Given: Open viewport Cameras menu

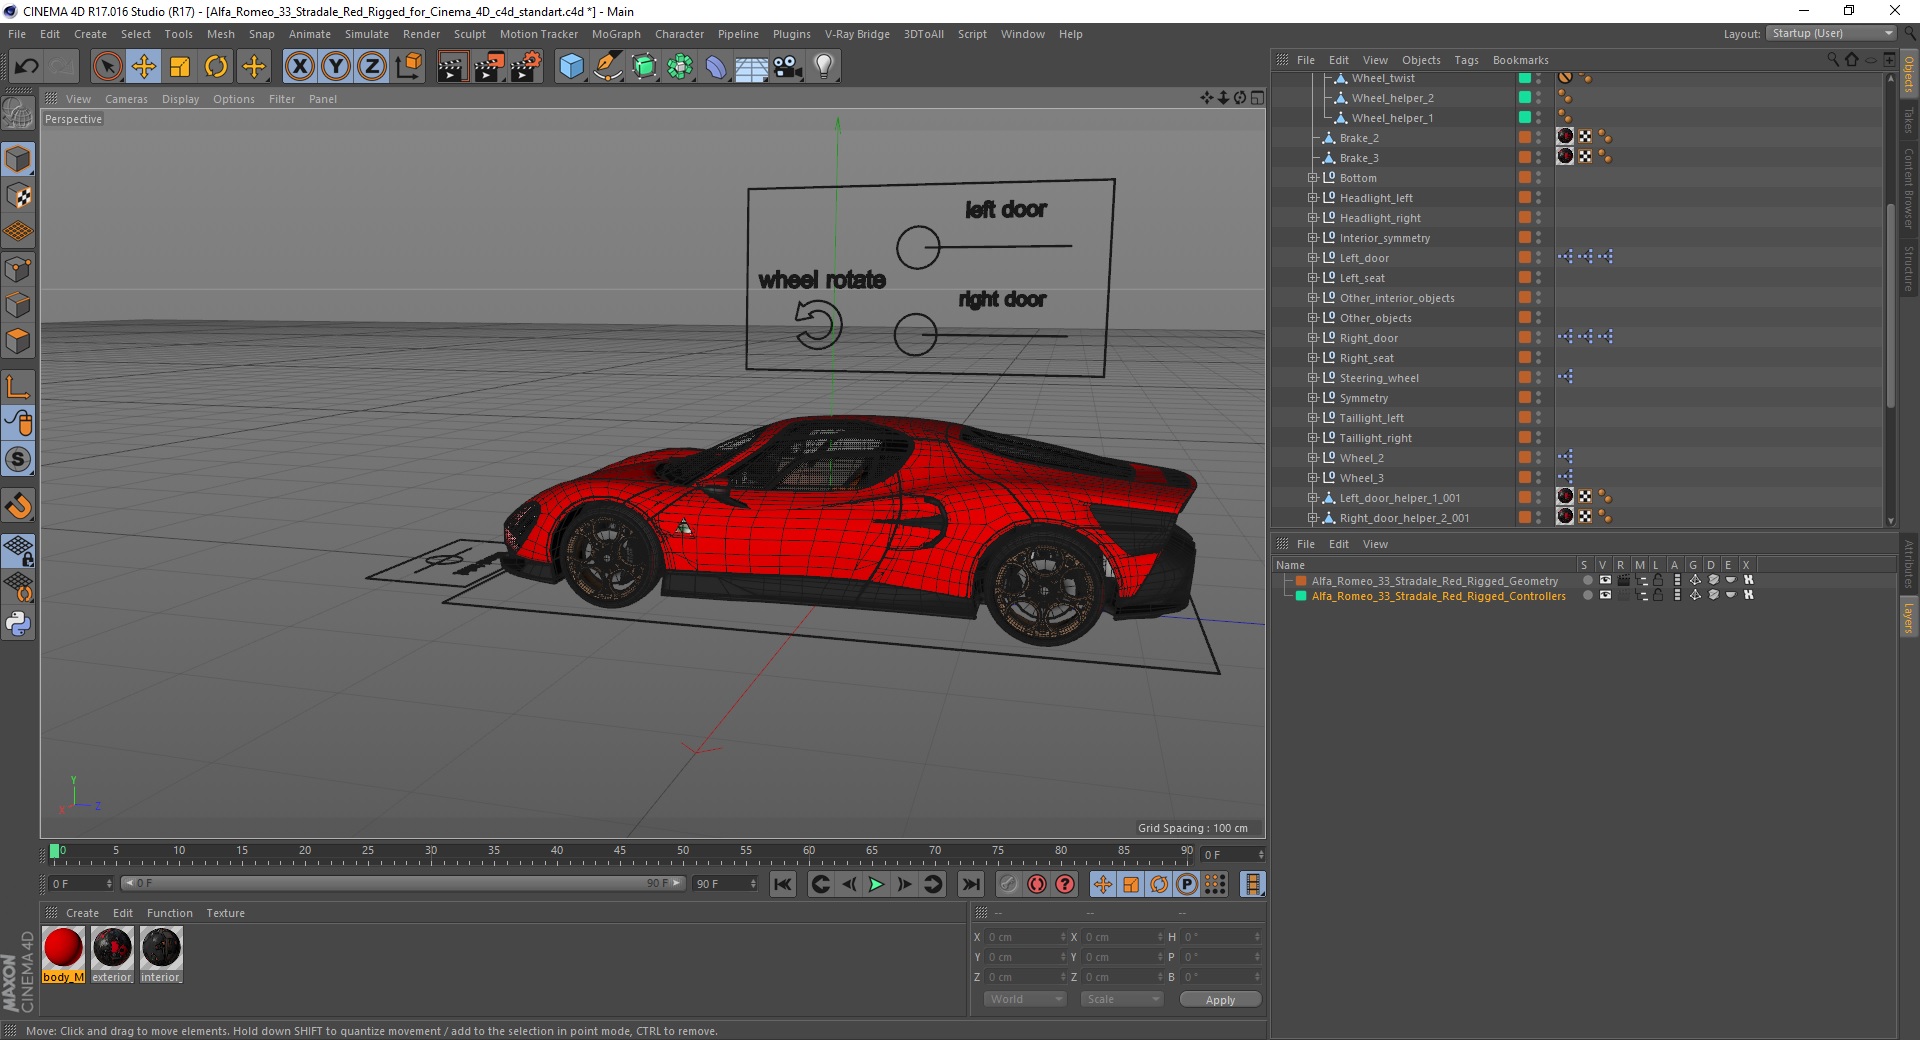Looking at the screenshot, I should pyautogui.click(x=126, y=99).
